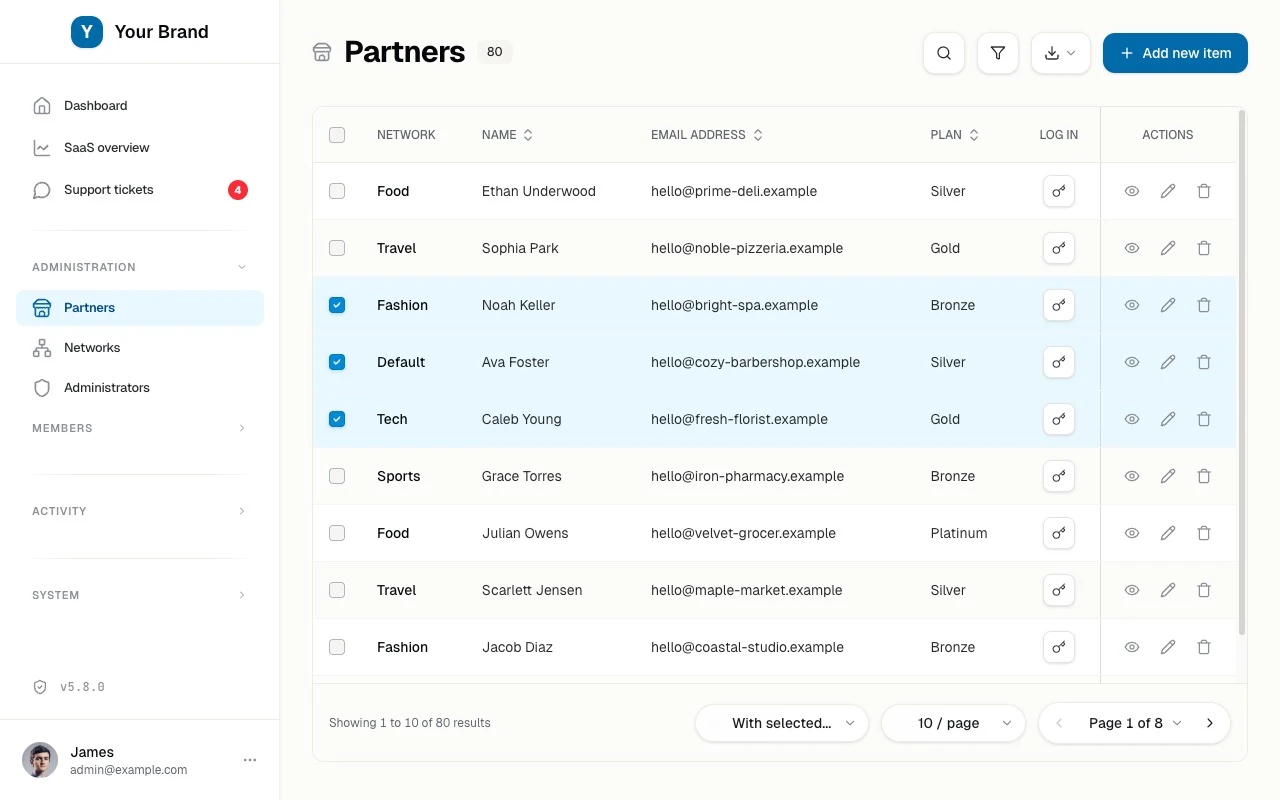Open the export download dropdown
The image size is (1280, 800).
click(x=1061, y=53)
